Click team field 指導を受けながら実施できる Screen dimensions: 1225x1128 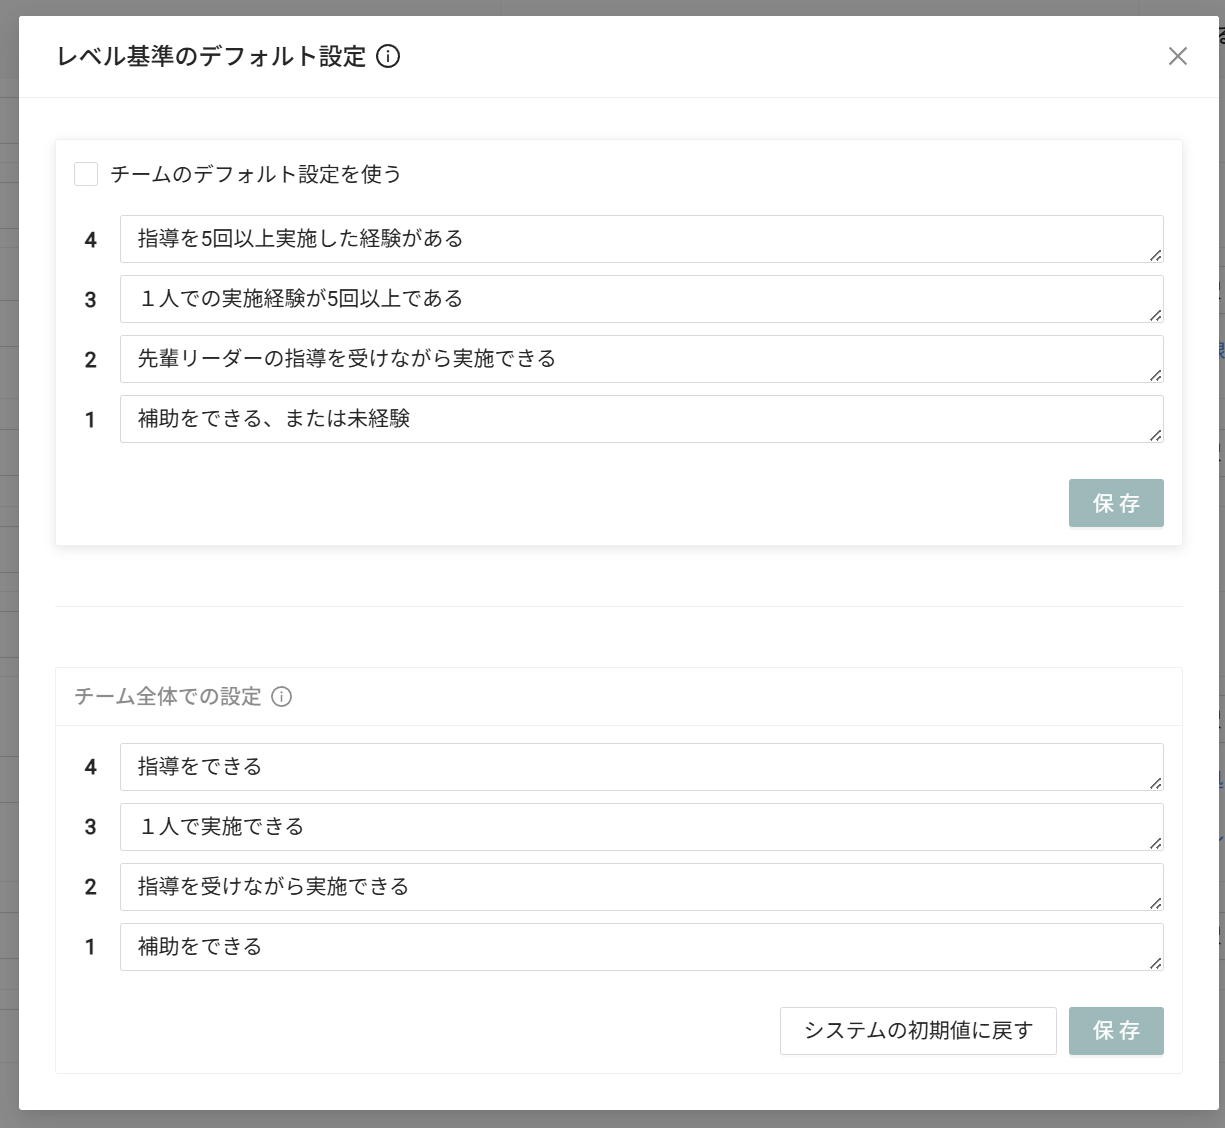640,887
